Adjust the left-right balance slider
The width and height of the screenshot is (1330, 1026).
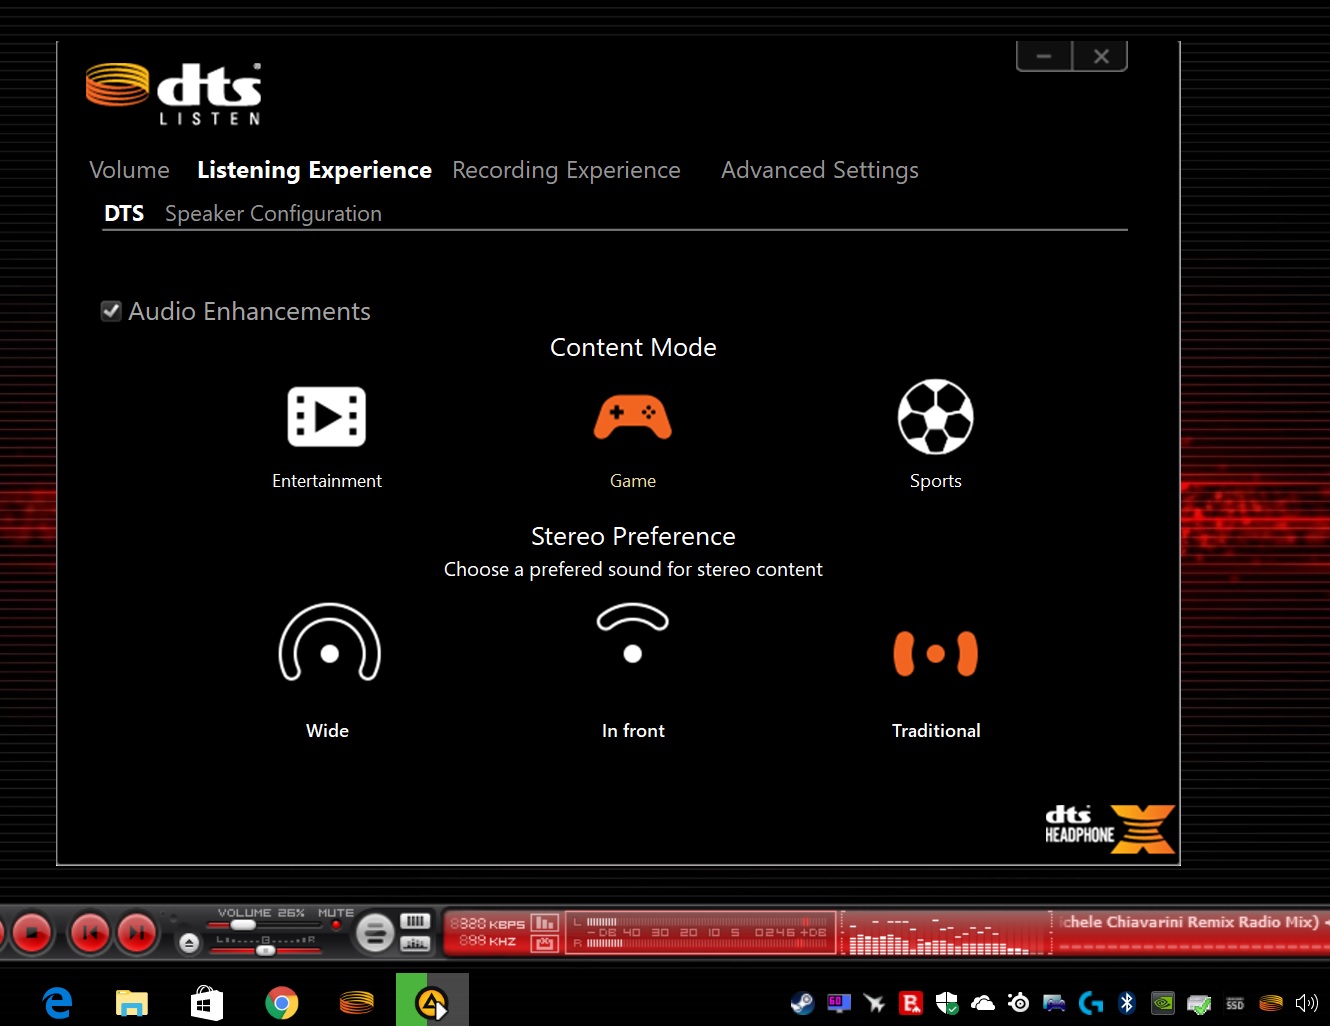pyautogui.click(x=266, y=950)
